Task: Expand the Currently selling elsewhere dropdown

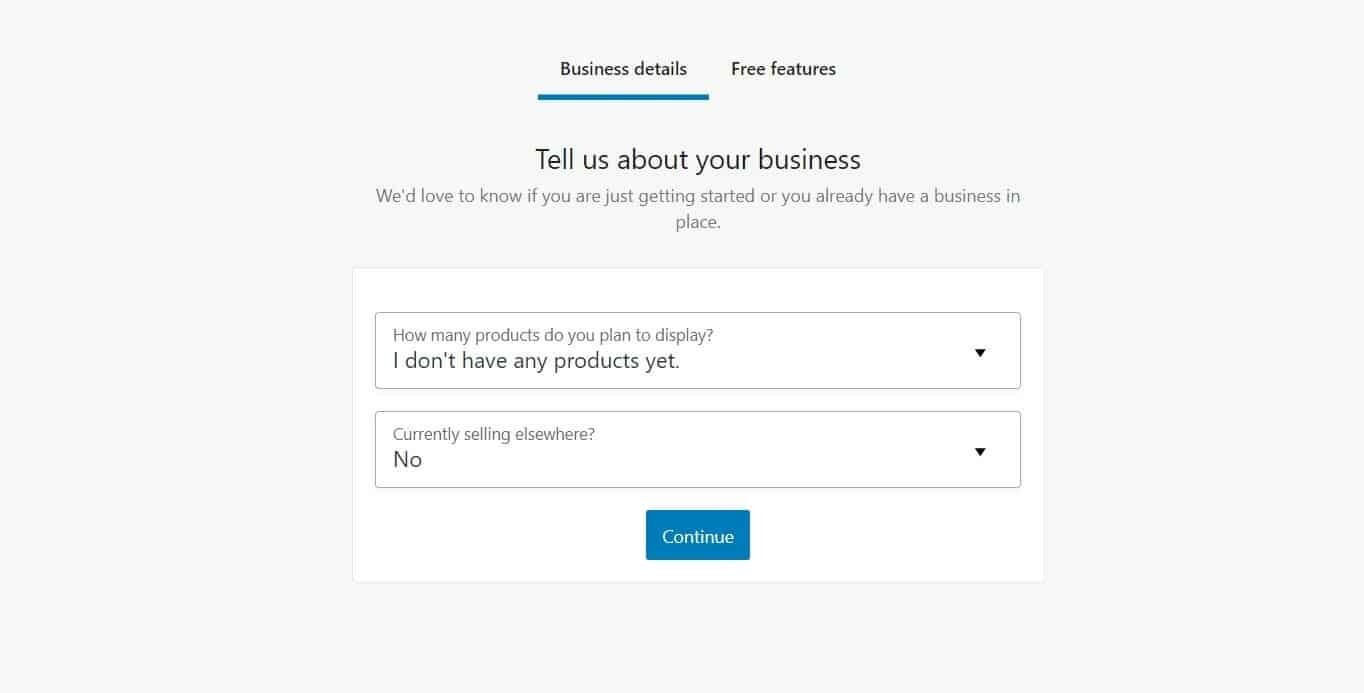Action: (x=697, y=449)
